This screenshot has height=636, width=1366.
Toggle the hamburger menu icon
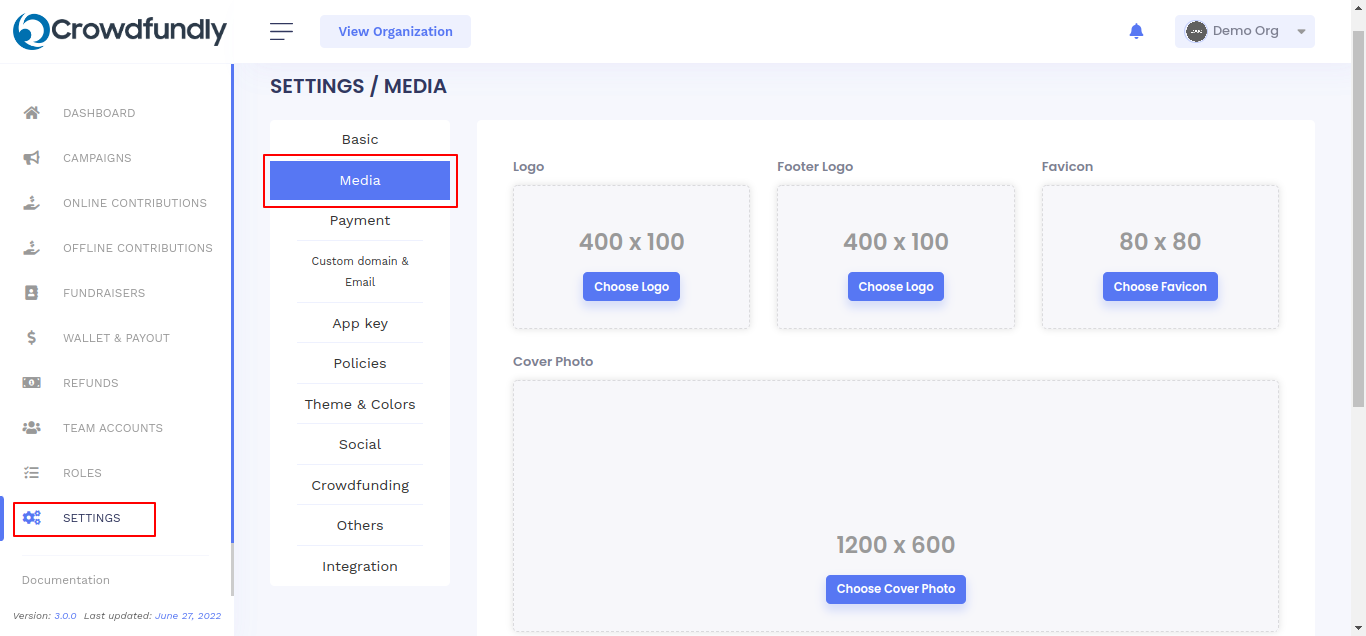click(x=282, y=32)
